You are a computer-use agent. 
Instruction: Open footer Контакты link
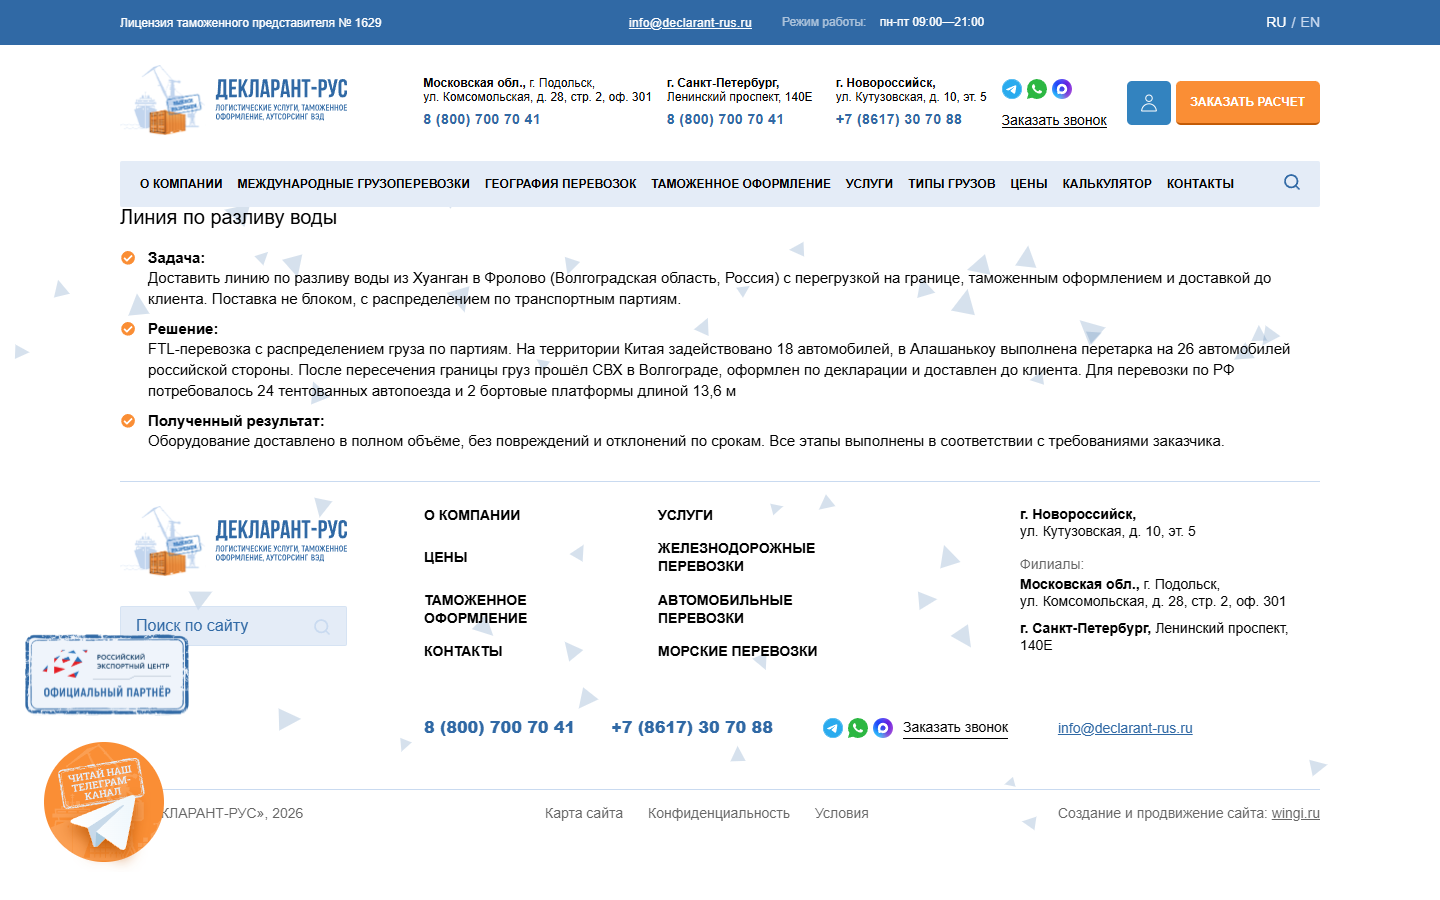coord(463,651)
